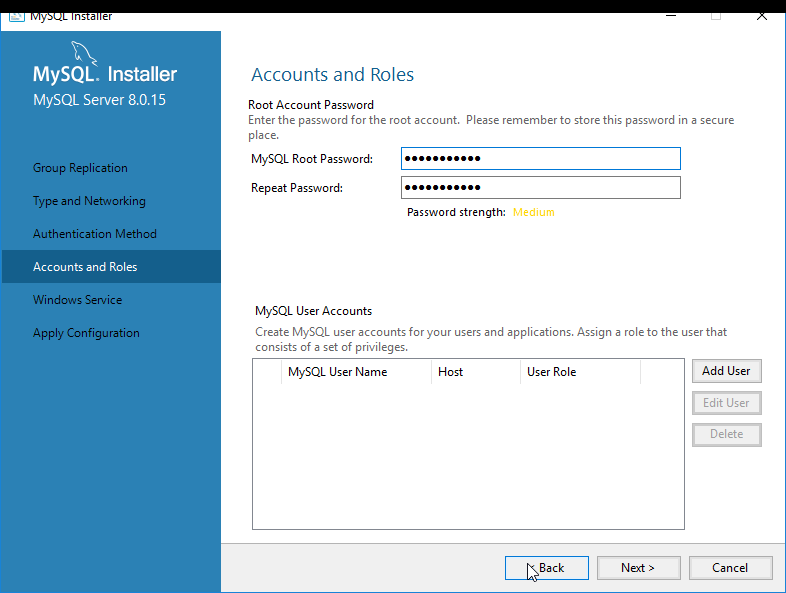Click the disabled Edit User button
Screen dimensions: 786x593
pos(726,403)
